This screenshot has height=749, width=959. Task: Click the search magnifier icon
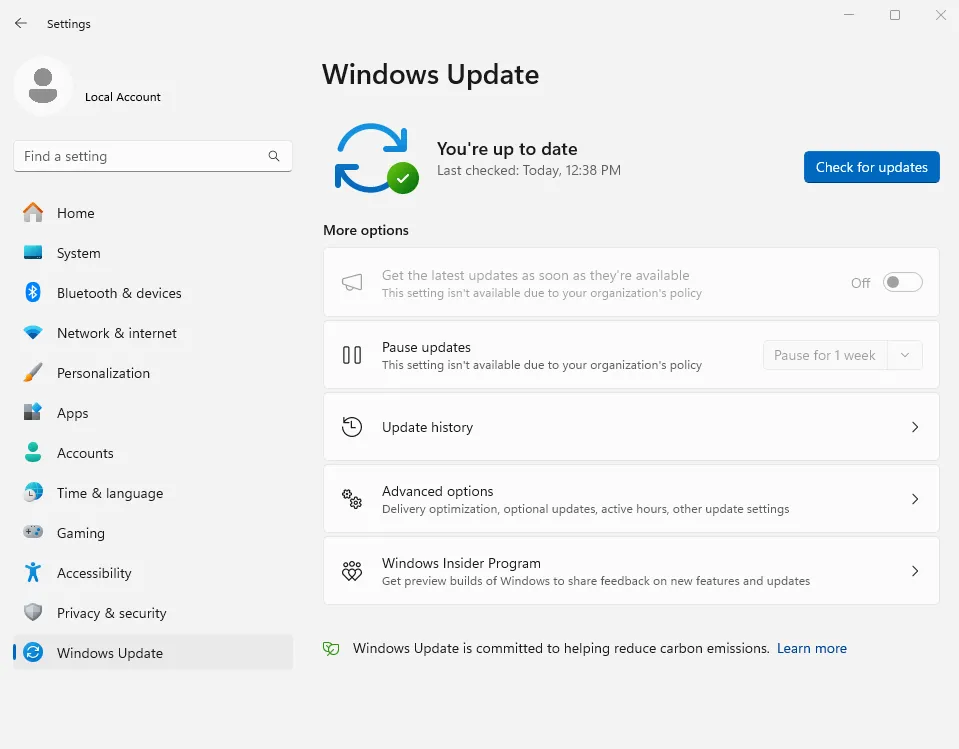click(x=274, y=156)
